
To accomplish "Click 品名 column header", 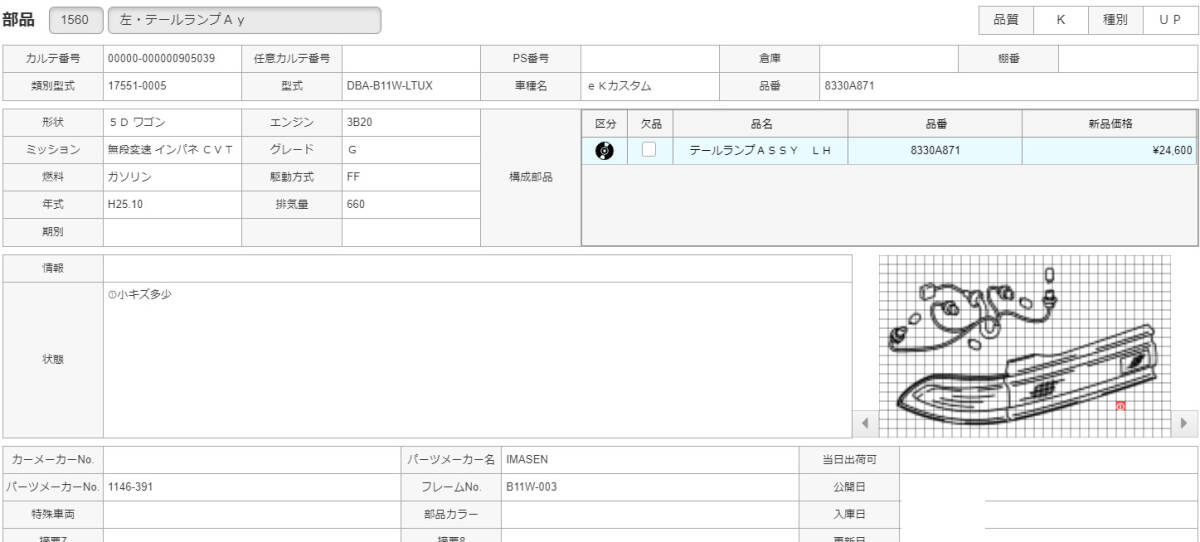I will (762, 124).
